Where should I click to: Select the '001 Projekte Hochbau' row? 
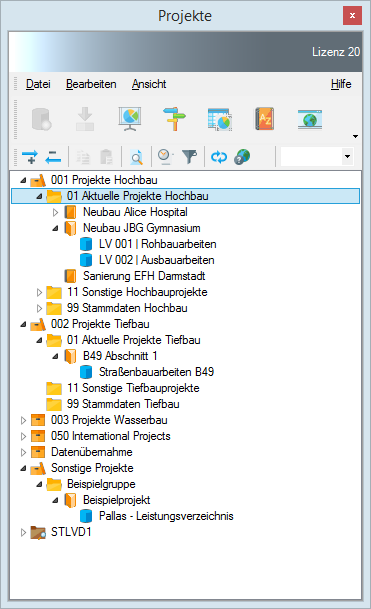coord(104,180)
